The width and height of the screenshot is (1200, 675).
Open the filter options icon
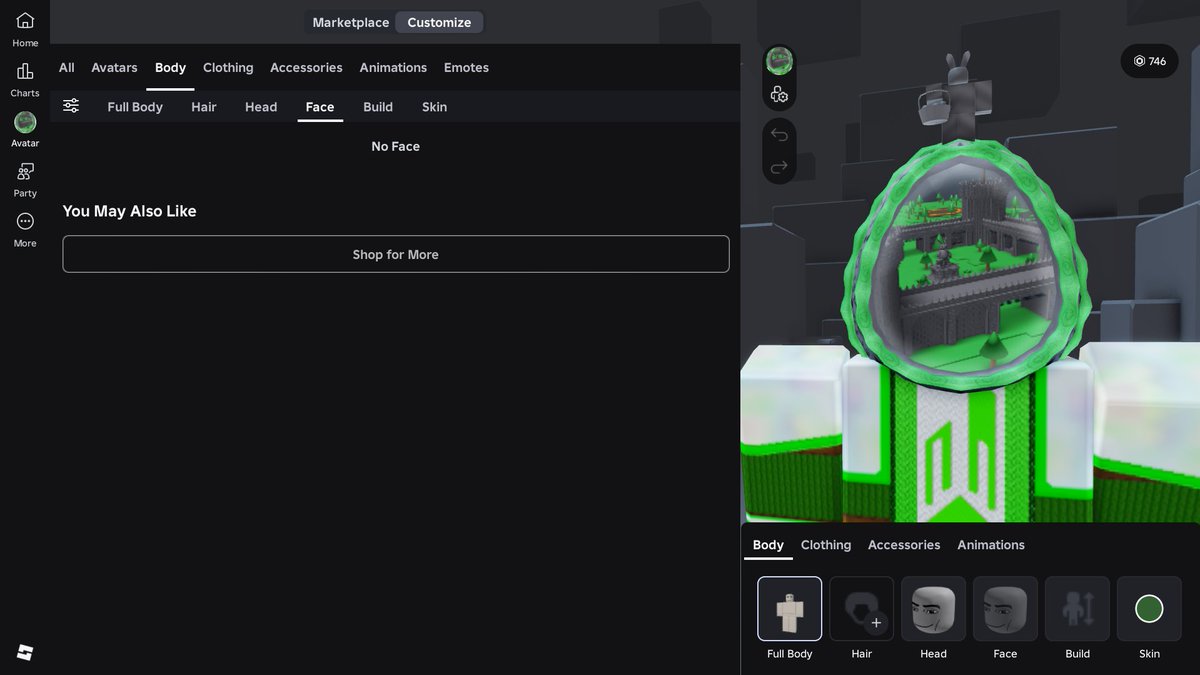point(71,106)
